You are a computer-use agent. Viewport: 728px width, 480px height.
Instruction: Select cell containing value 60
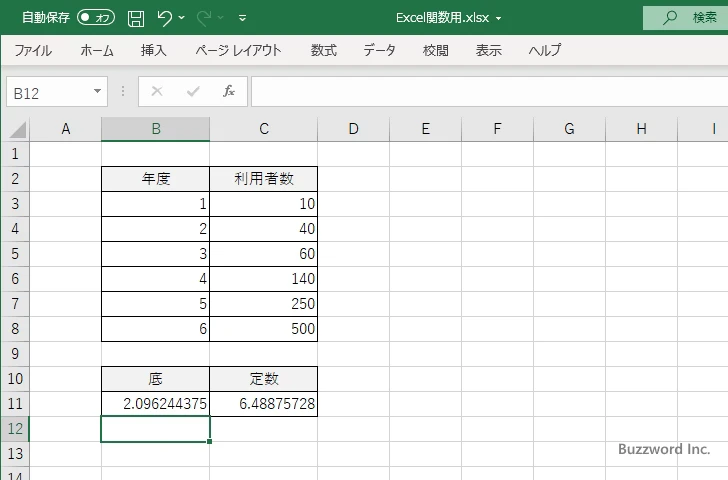[x=264, y=254]
